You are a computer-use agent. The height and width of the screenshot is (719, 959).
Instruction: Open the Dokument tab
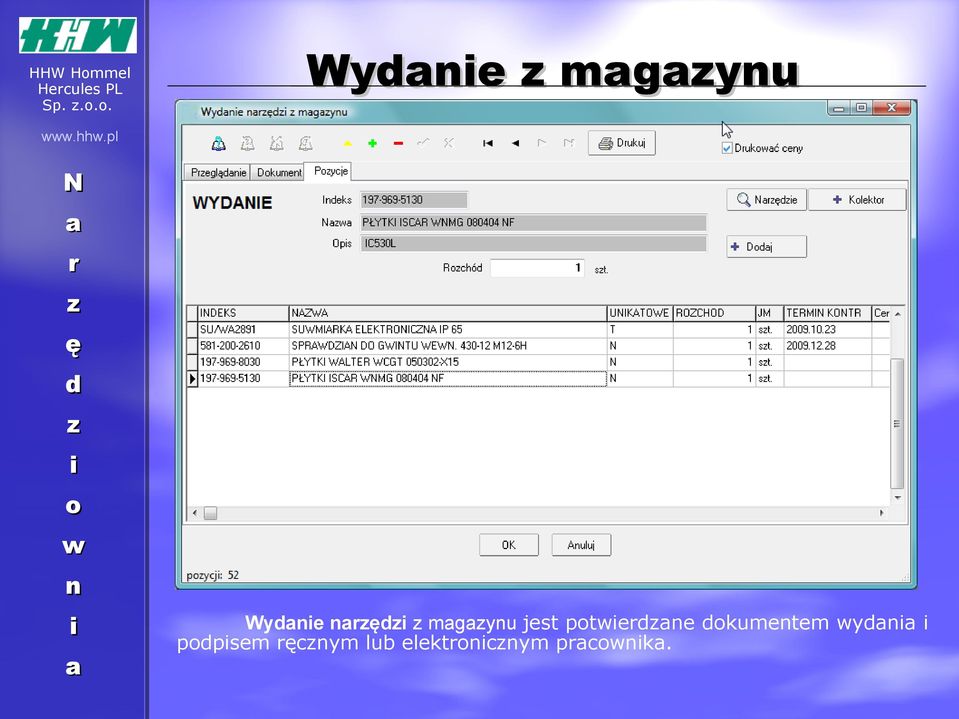(279, 172)
